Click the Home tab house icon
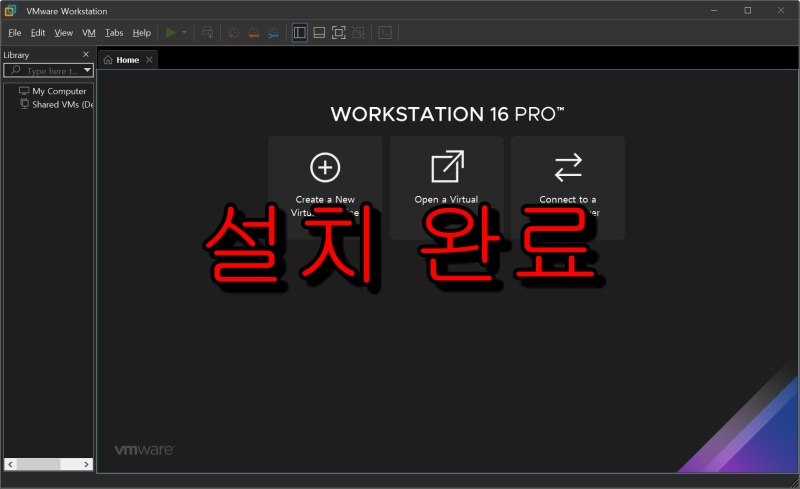The image size is (800, 489). (108, 60)
